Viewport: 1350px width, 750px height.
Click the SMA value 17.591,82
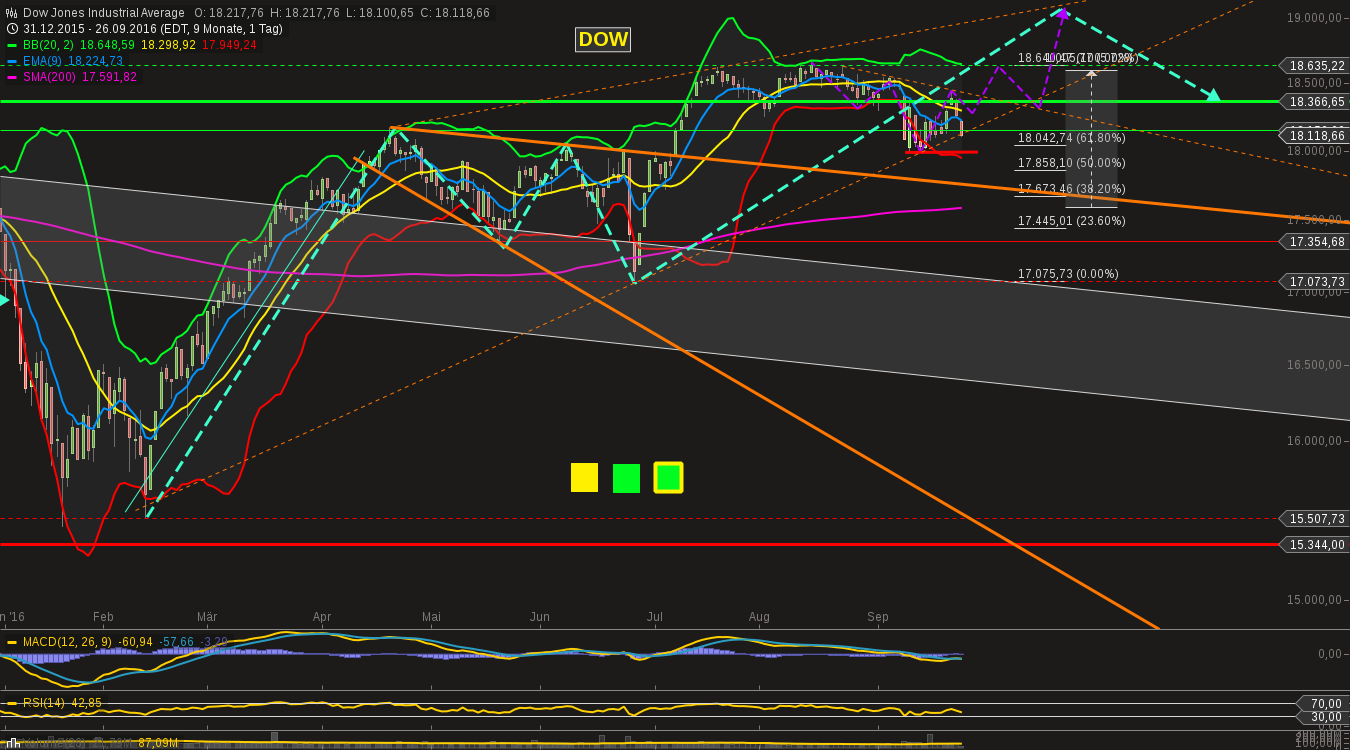tap(109, 77)
